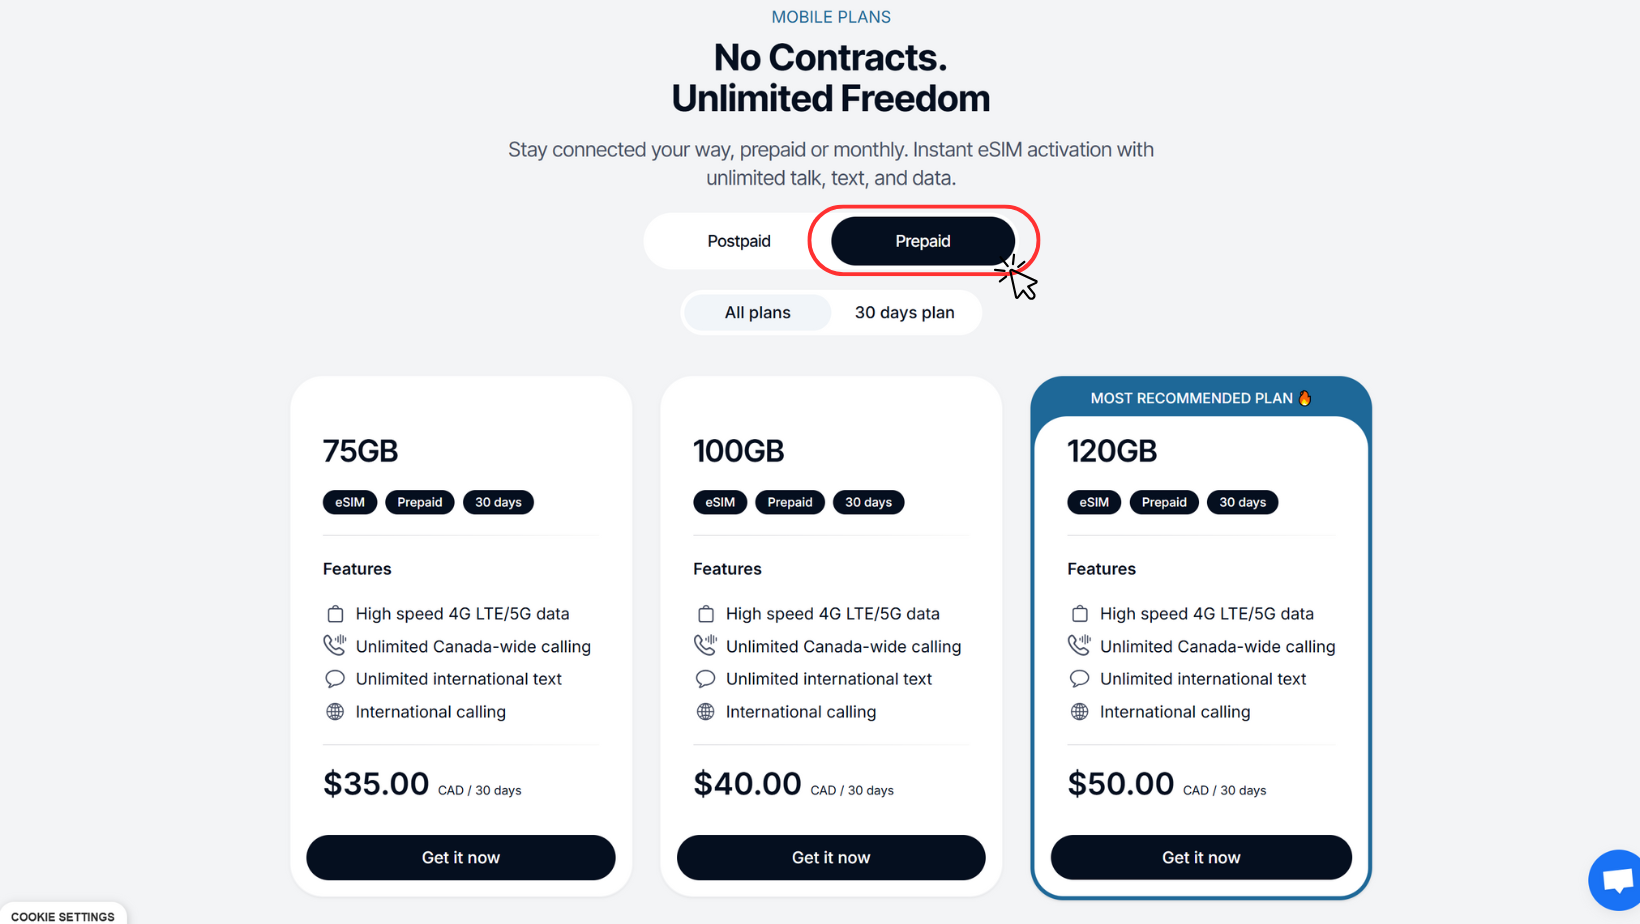Image resolution: width=1640 pixels, height=924 pixels.
Task: Get the 100GB plan now
Action: [830, 858]
